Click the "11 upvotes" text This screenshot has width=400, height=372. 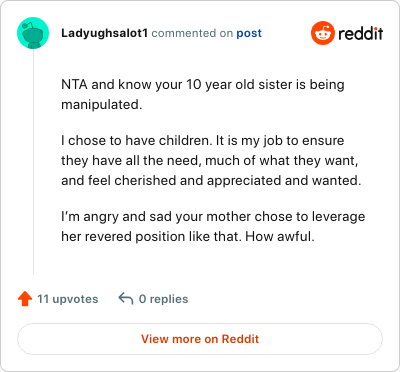[68, 299]
